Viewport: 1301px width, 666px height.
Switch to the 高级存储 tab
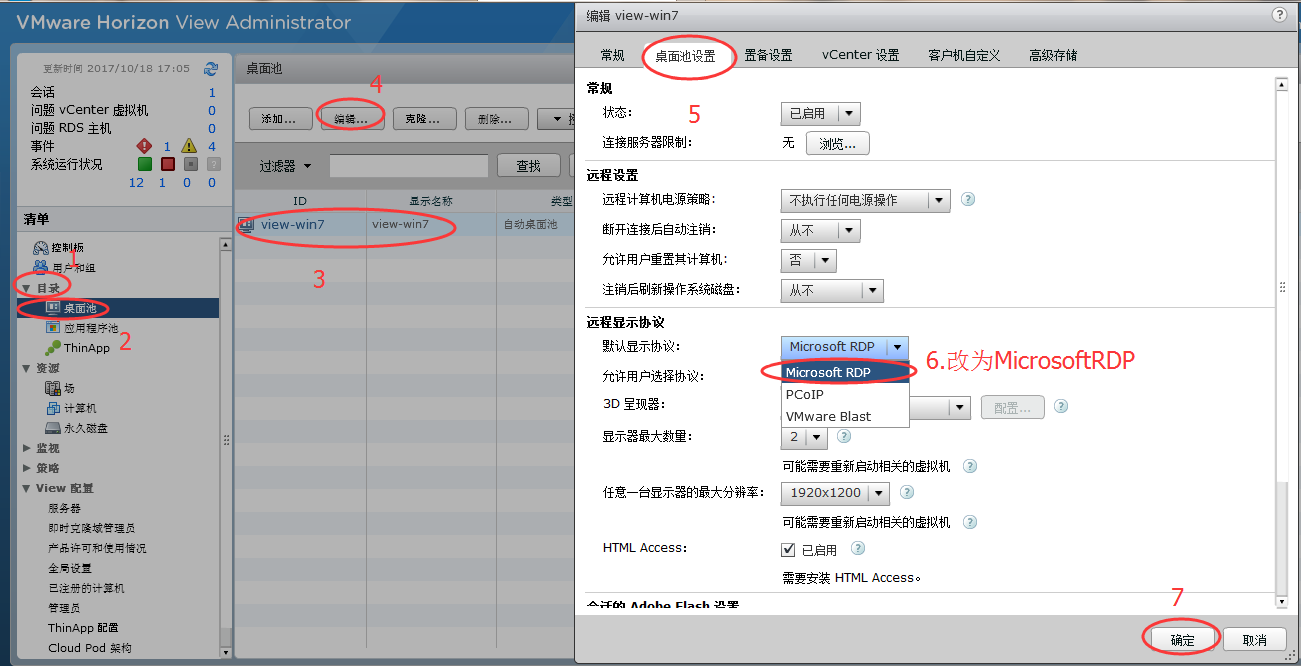point(1053,55)
